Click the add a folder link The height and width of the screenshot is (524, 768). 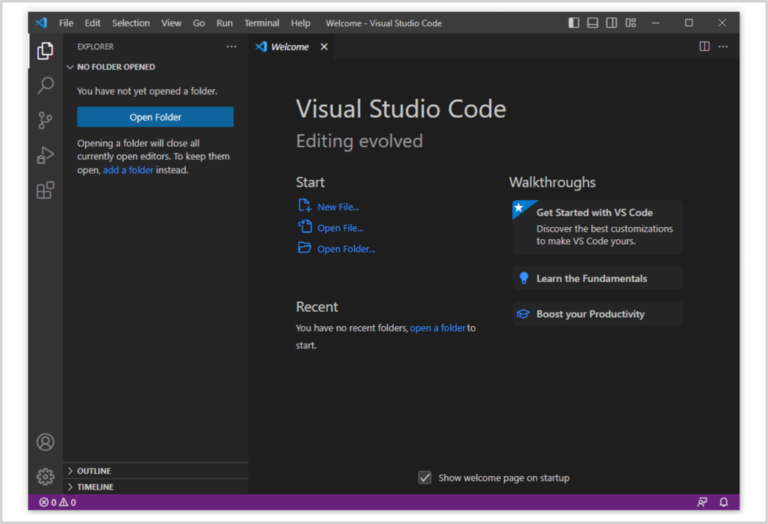click(128, 170)
